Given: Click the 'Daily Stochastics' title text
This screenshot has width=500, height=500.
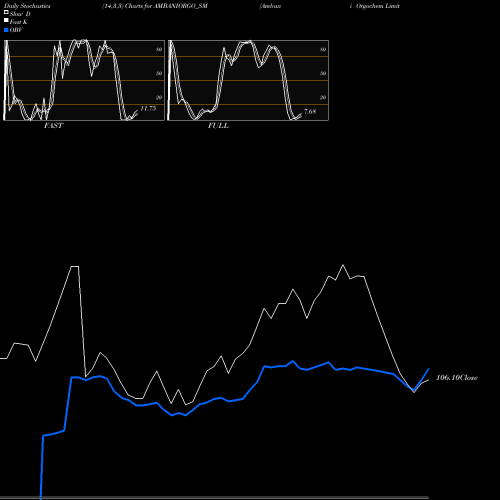Looking at the screenshot, I should tap(27, 6).
